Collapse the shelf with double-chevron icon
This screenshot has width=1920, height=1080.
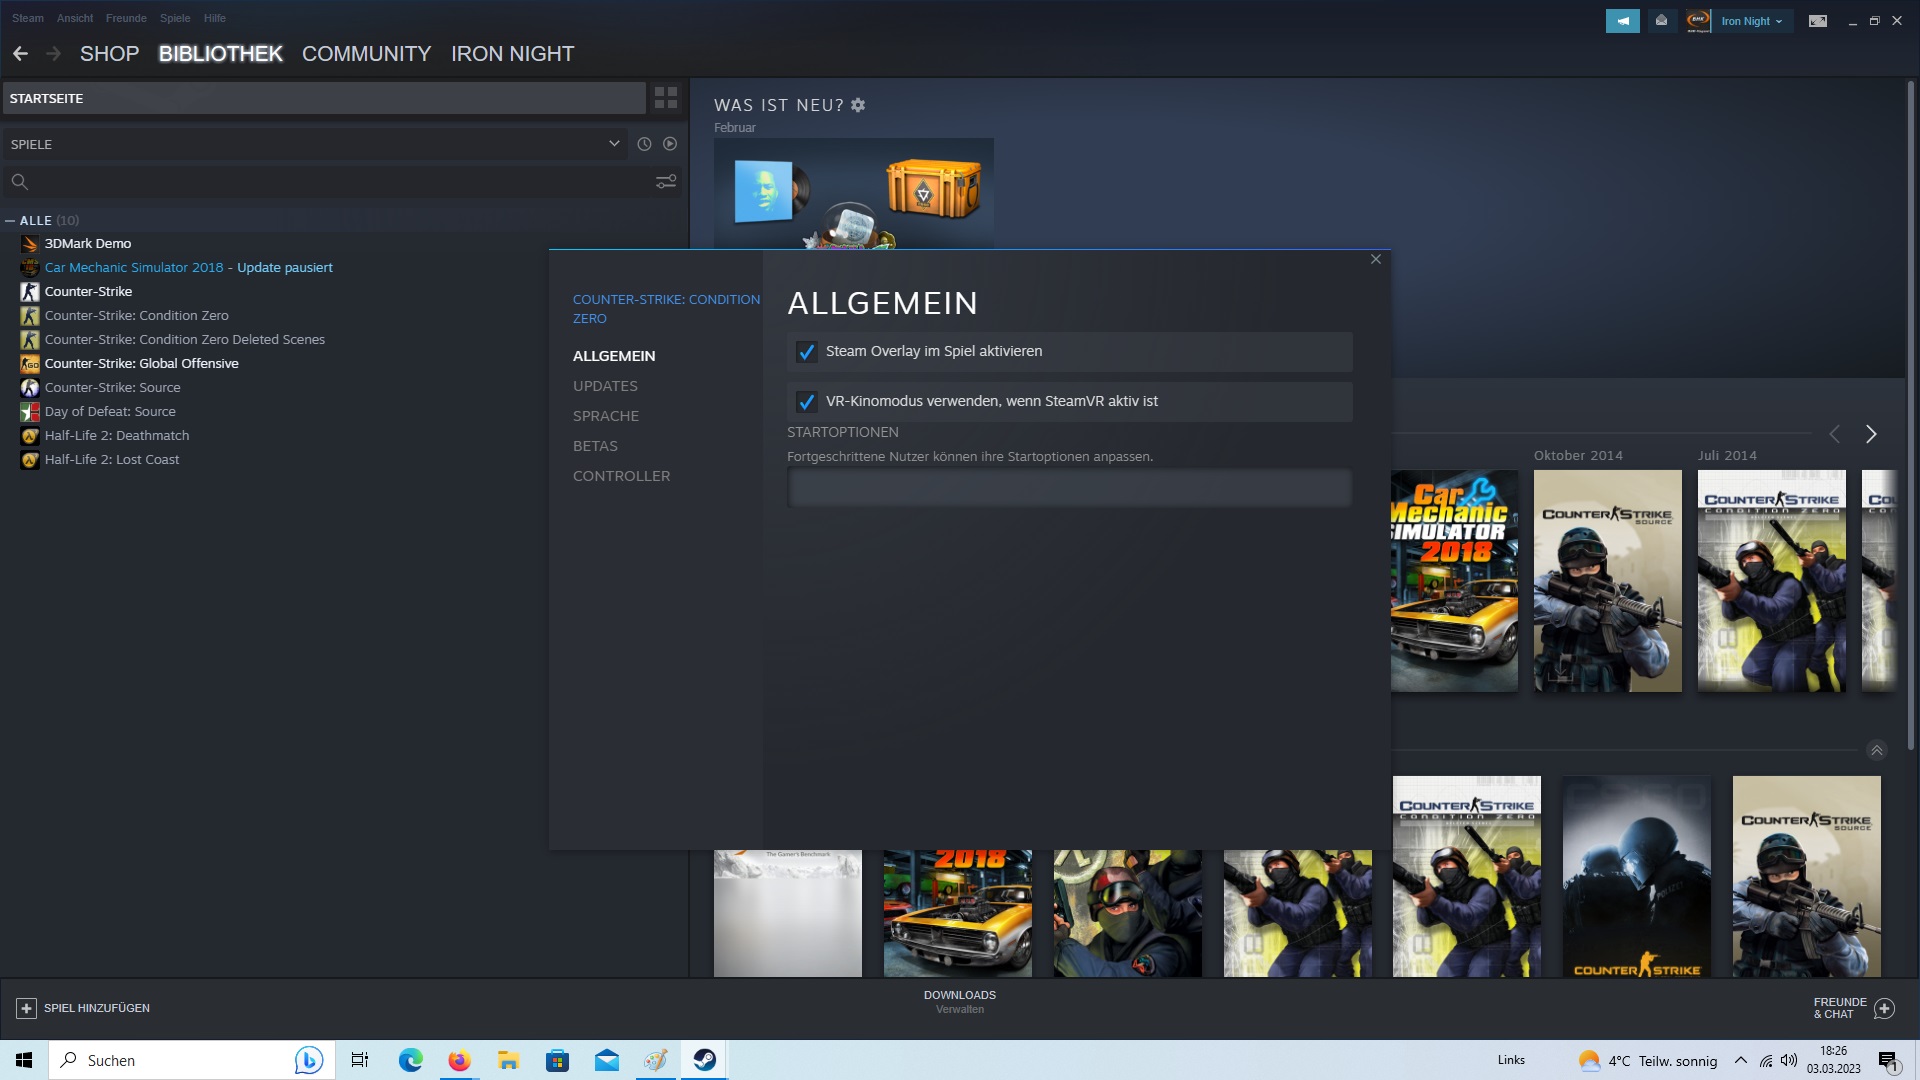click(1877, 751)
